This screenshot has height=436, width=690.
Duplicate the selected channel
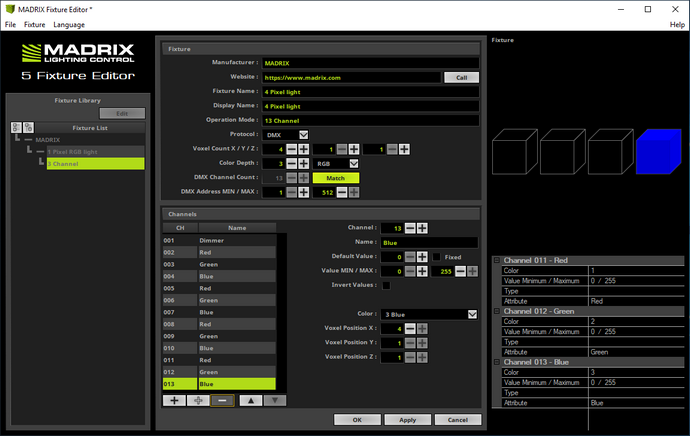click(x=198, y=400)
